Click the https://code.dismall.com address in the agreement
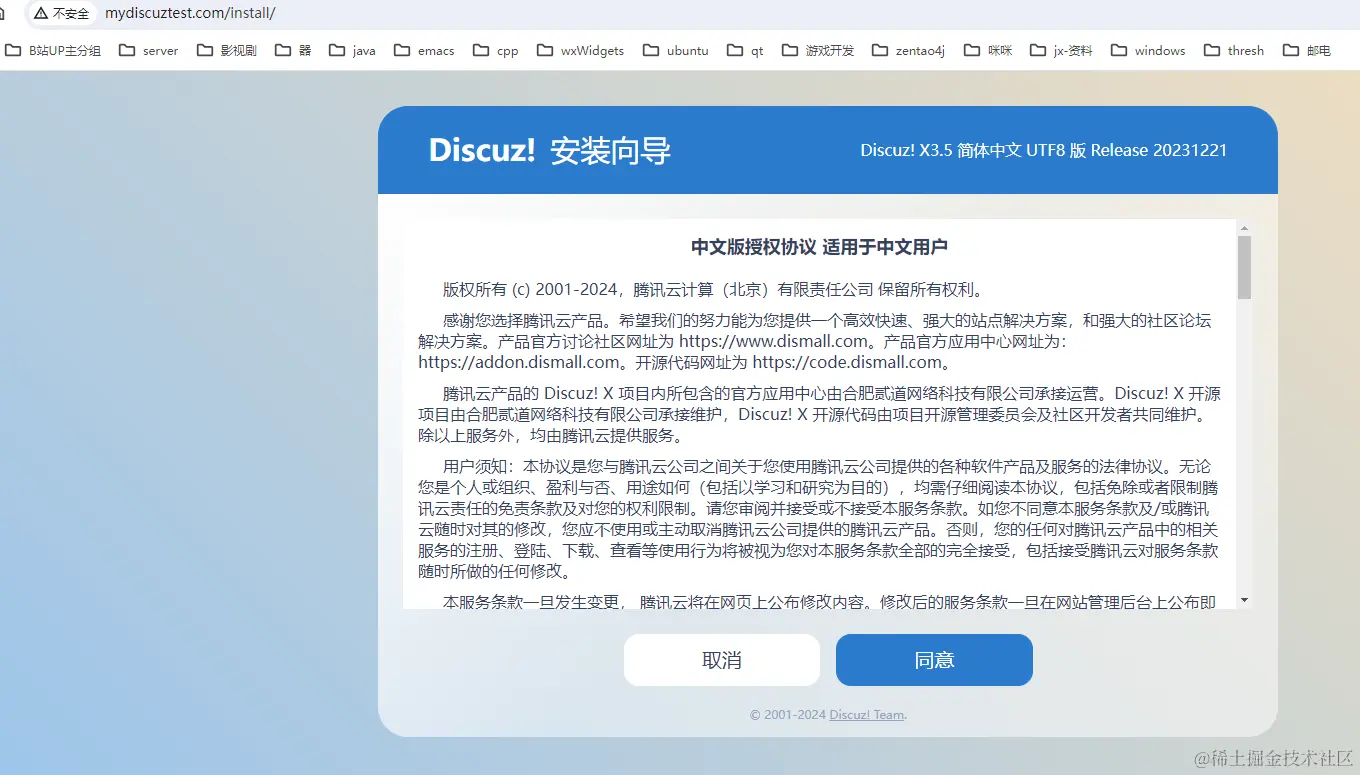This screenshot has width=1360, height=775. 847,362
